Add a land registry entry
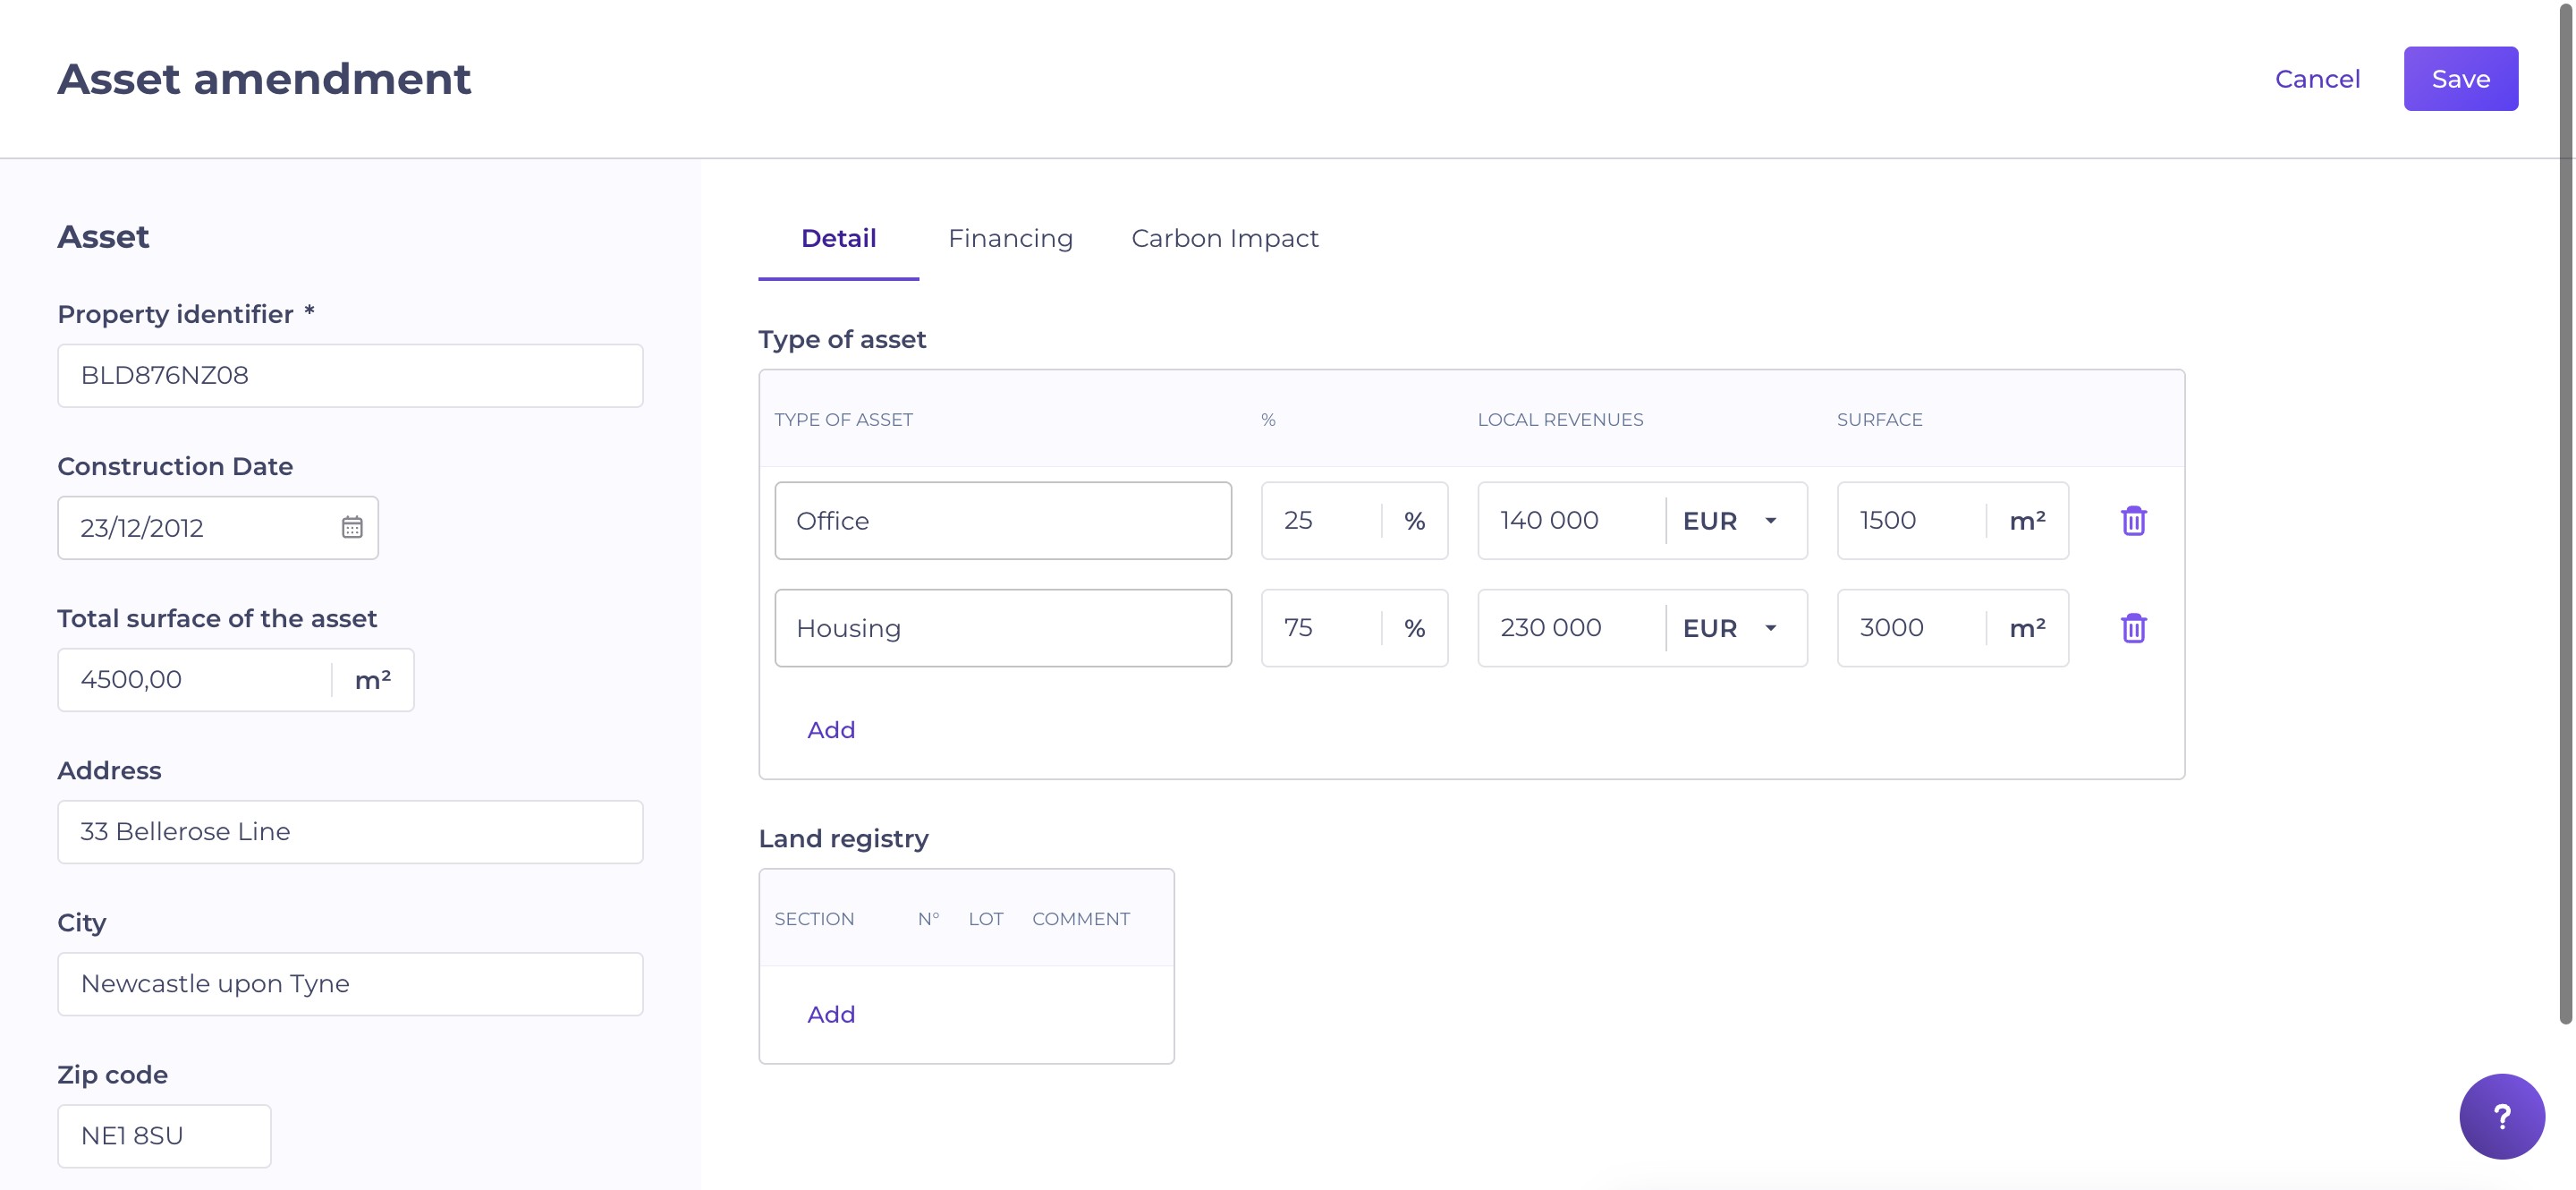Viewport: 2576px width, 1190px height. pyautogui.click(x=830, y=1014)
